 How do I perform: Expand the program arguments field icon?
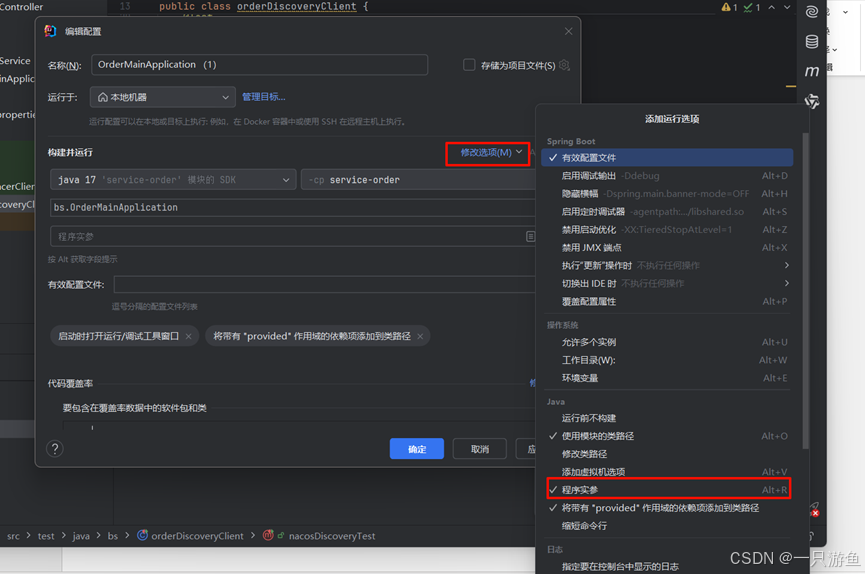pyautogui.click(x=530, y=236)
